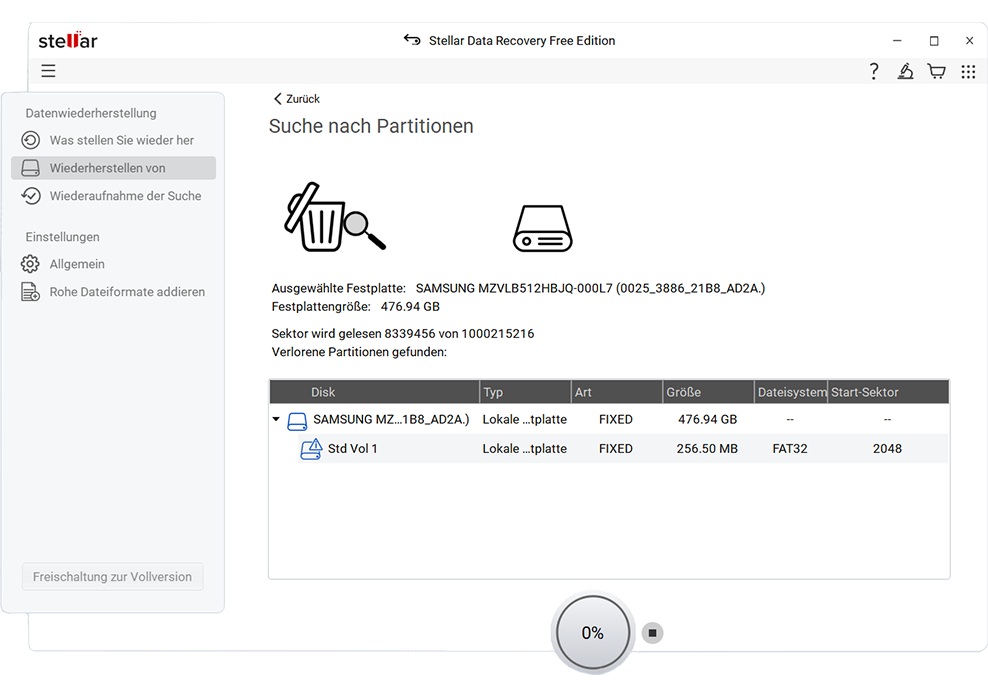Open the shopping cart icon
988x697 pixels.
pyautogui.click(x=936, y=71)
